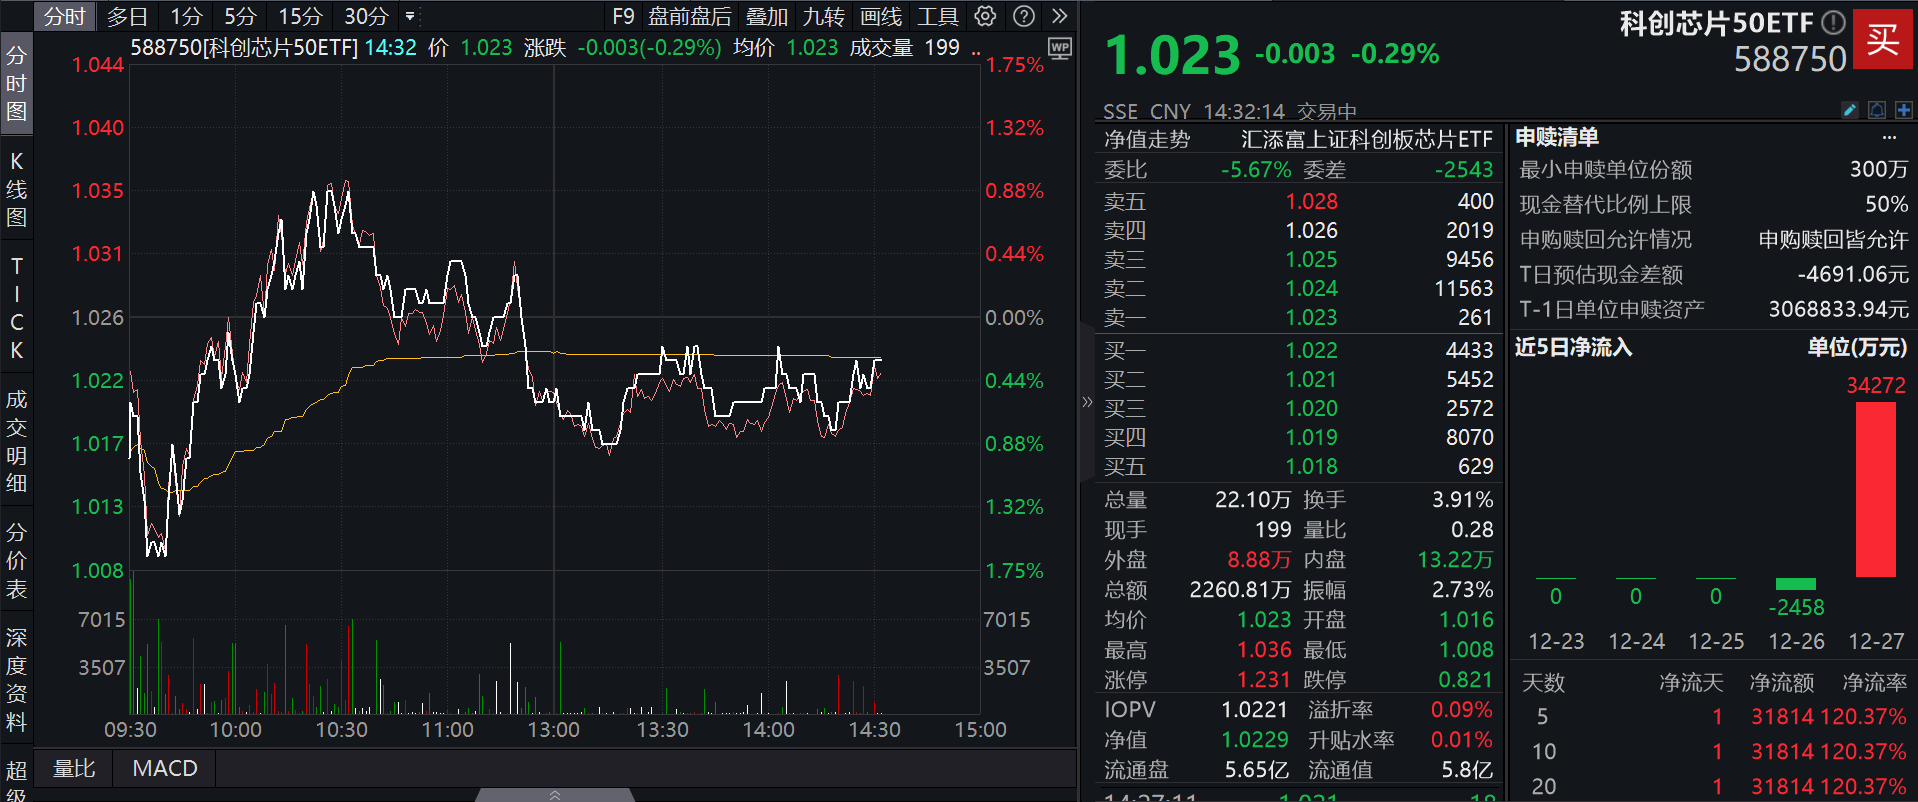Viewport: 1918px width, 802px height.
Task: Click 委比 value -5.67%
Action: tap(1256, 169)
